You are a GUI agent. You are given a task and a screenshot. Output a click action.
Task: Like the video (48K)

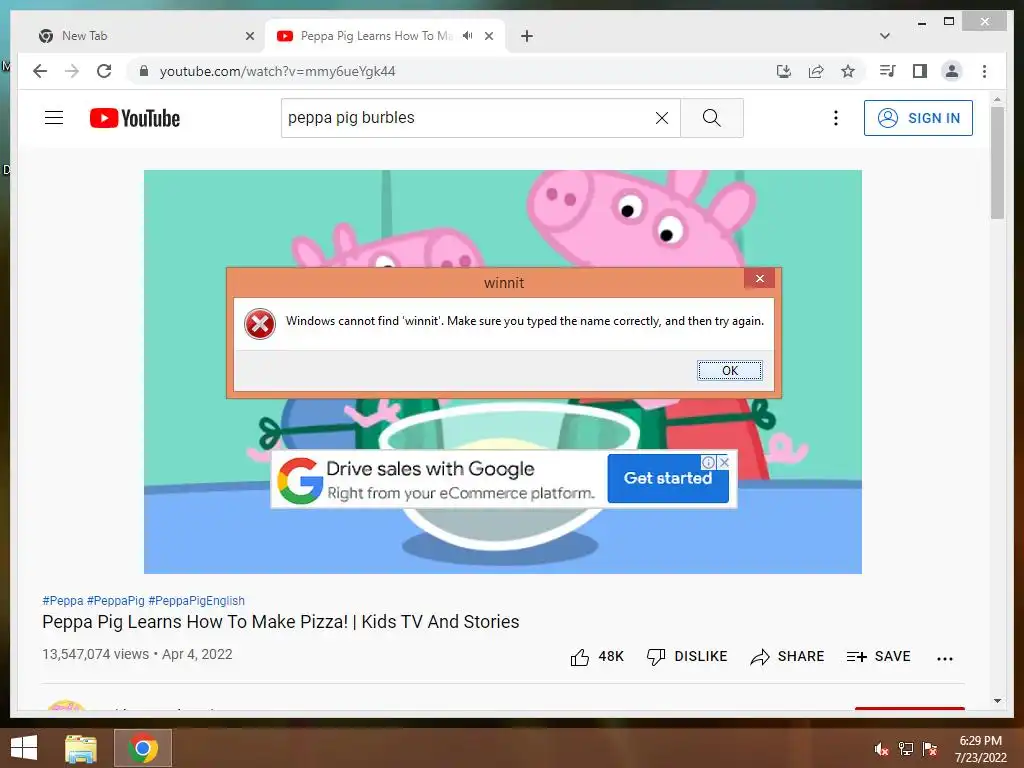[597, 656]
